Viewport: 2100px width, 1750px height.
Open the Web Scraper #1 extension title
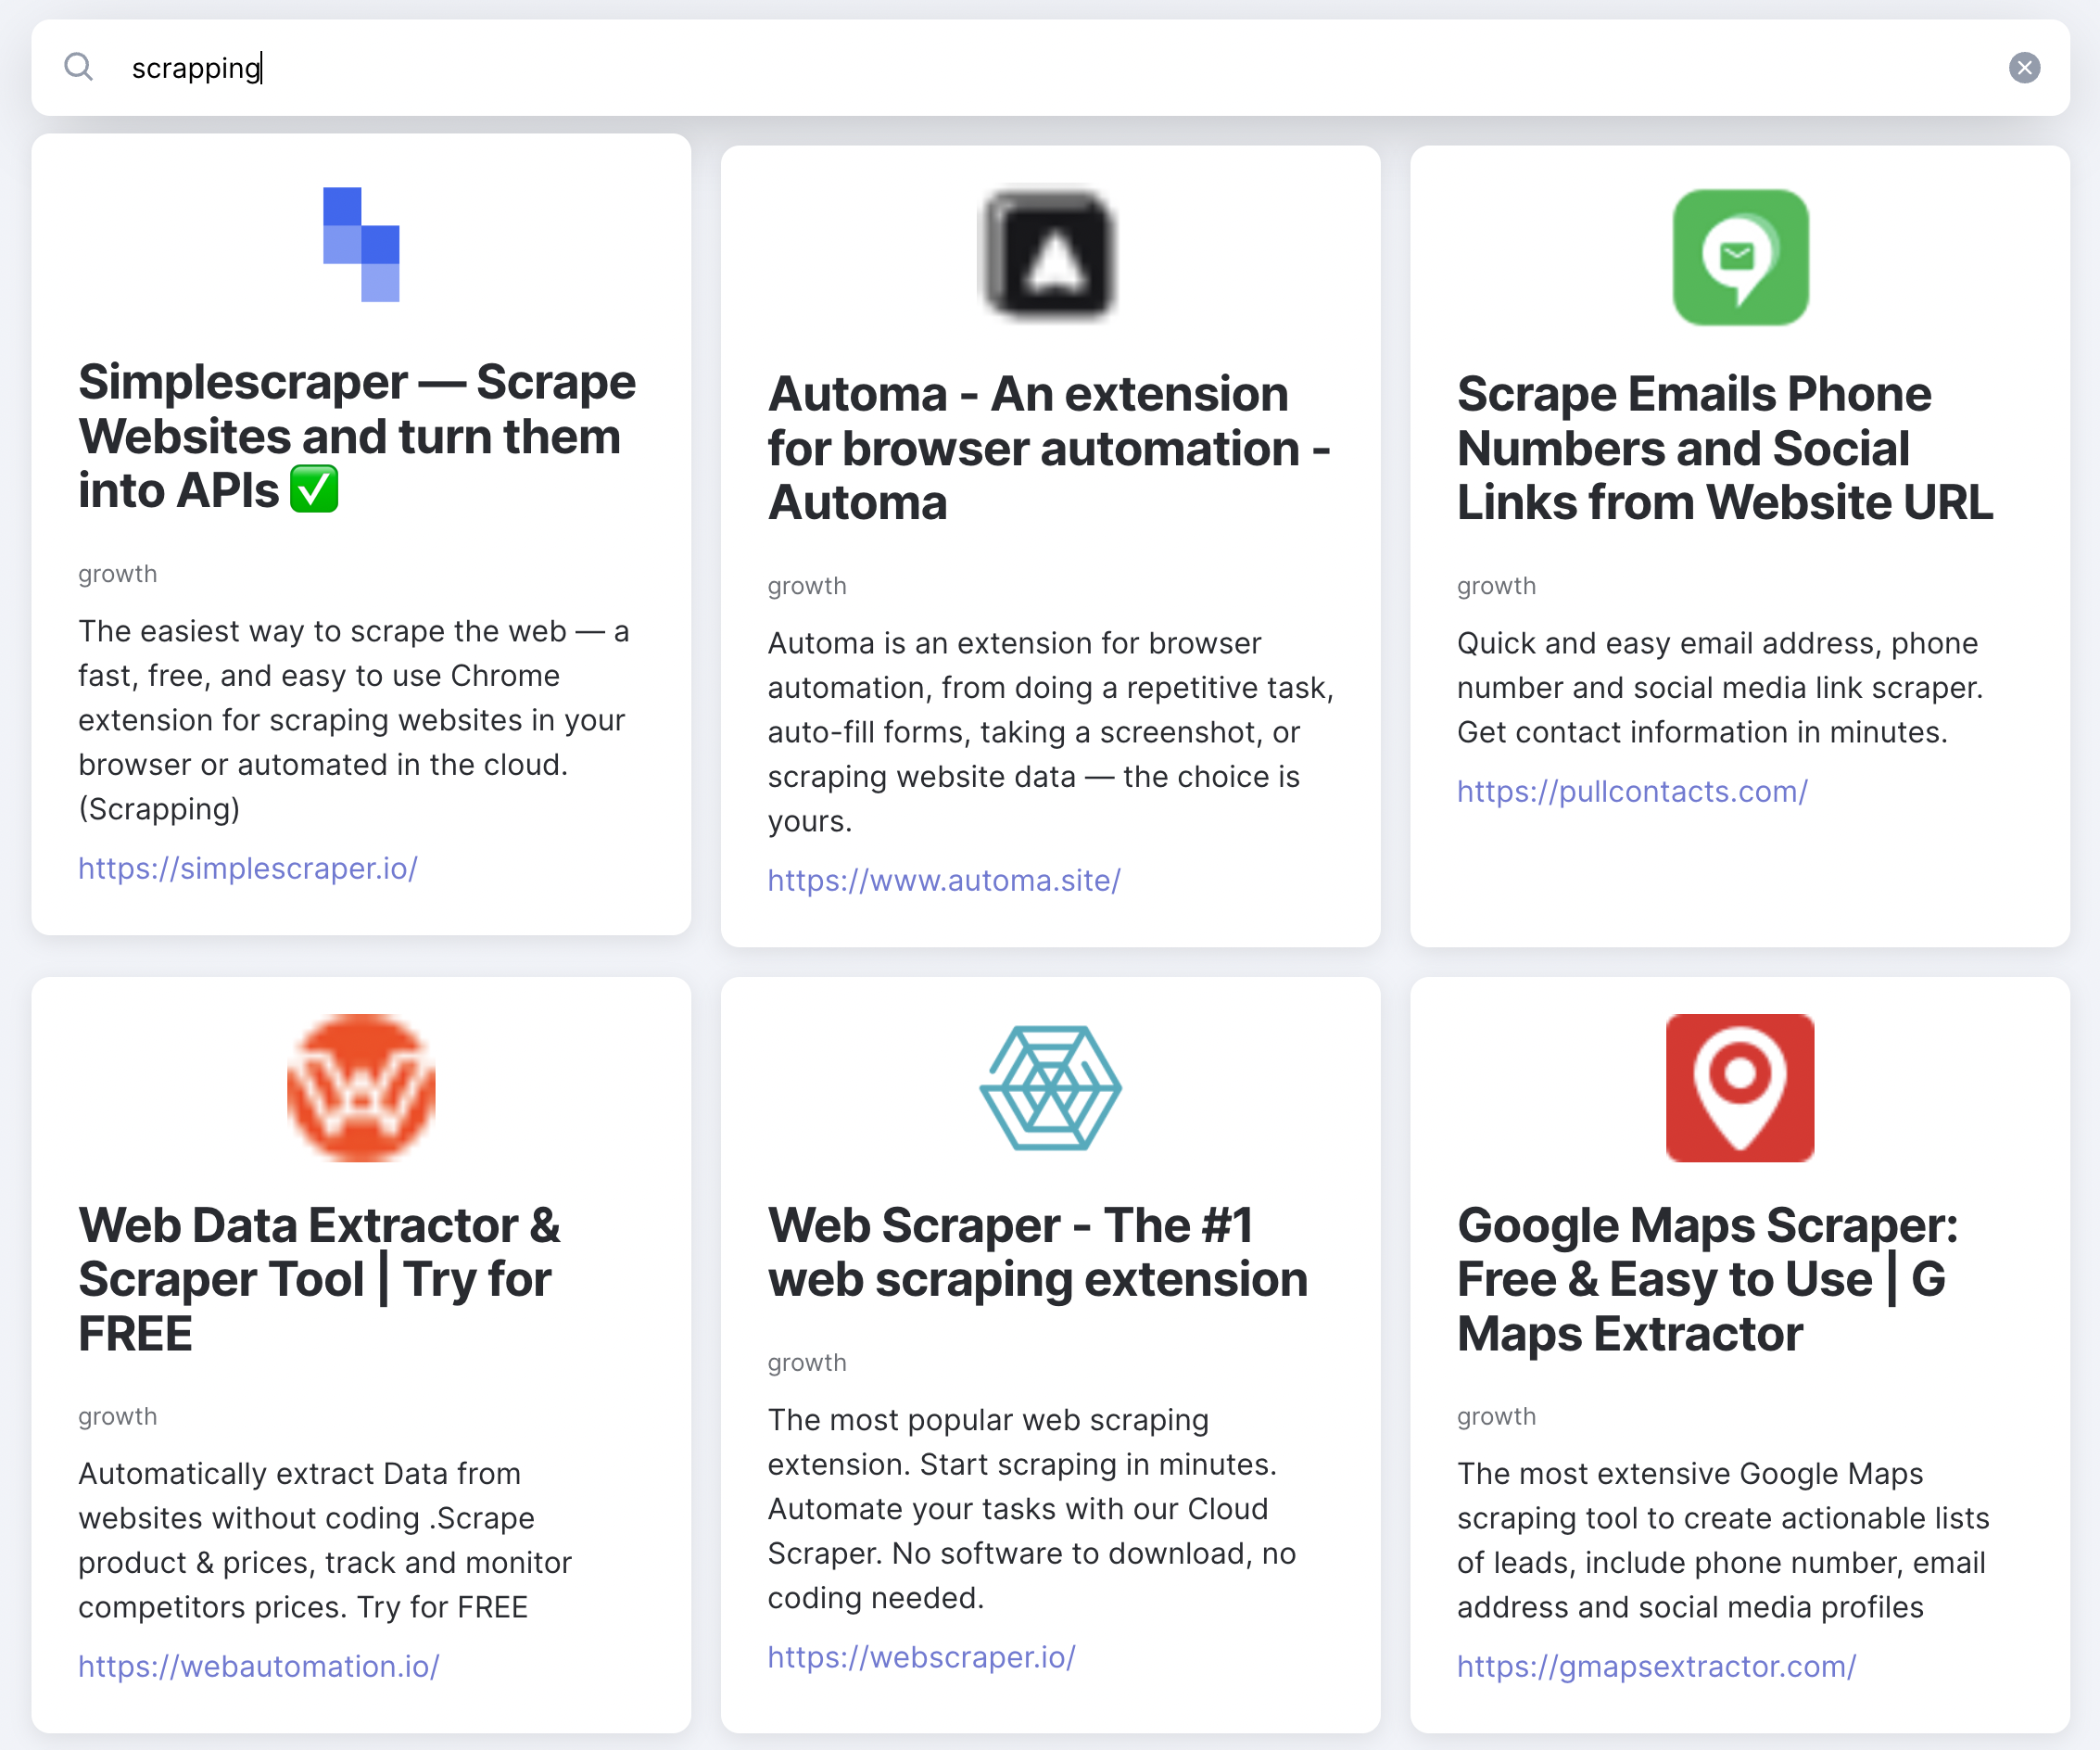(x=1038, y=1252)
